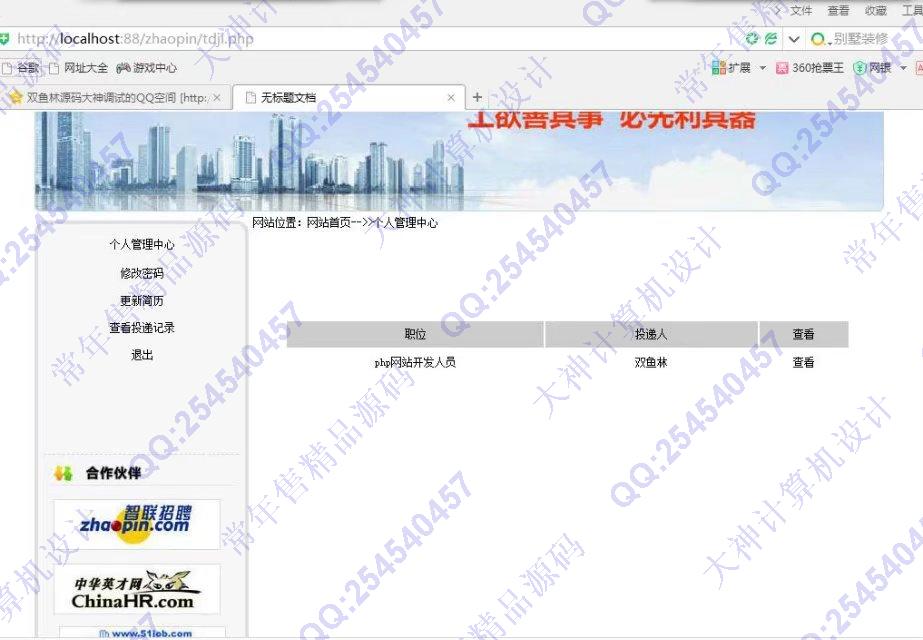Click the green leaf speed-mode icon in address bar
Viewport: 923px width, 640px height.
coord(771,39)
